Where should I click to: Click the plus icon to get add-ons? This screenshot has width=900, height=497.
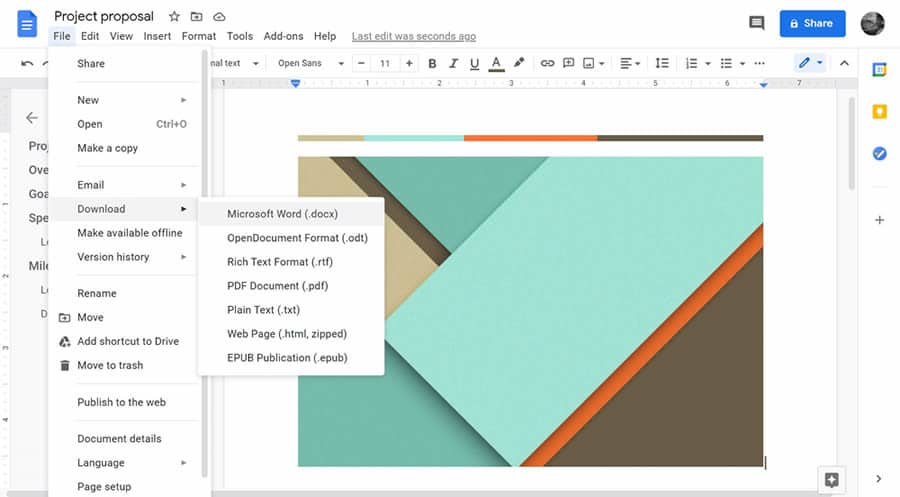[x=879, y=220]
